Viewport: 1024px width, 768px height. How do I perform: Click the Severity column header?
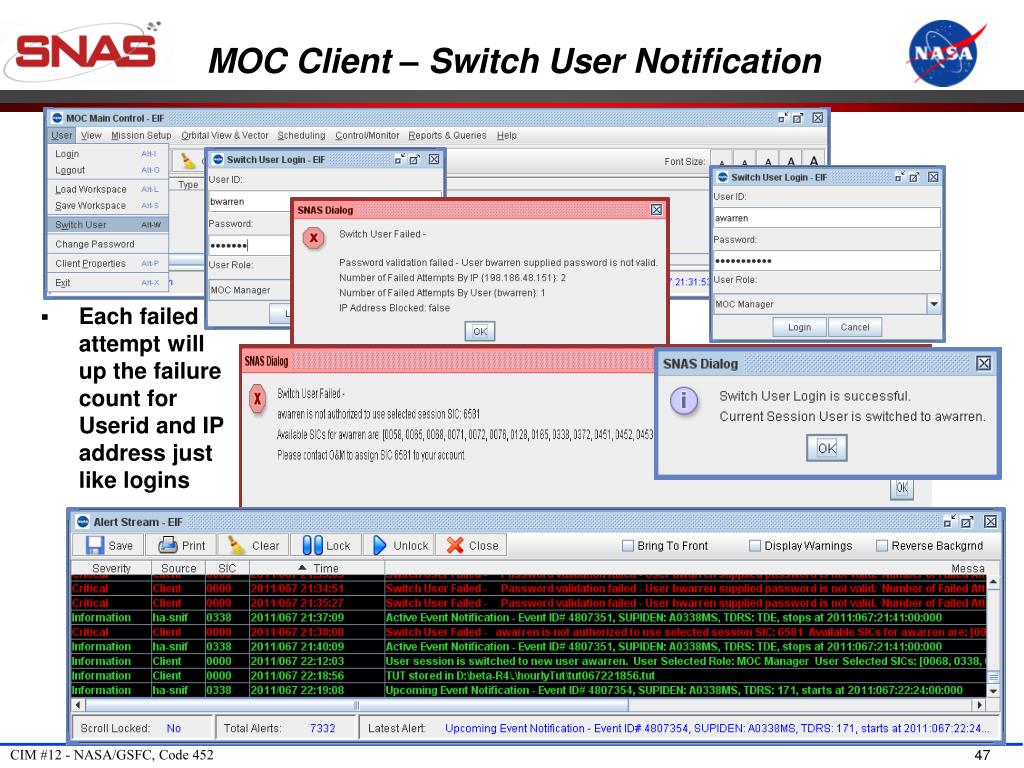click(x=111, y=568)
